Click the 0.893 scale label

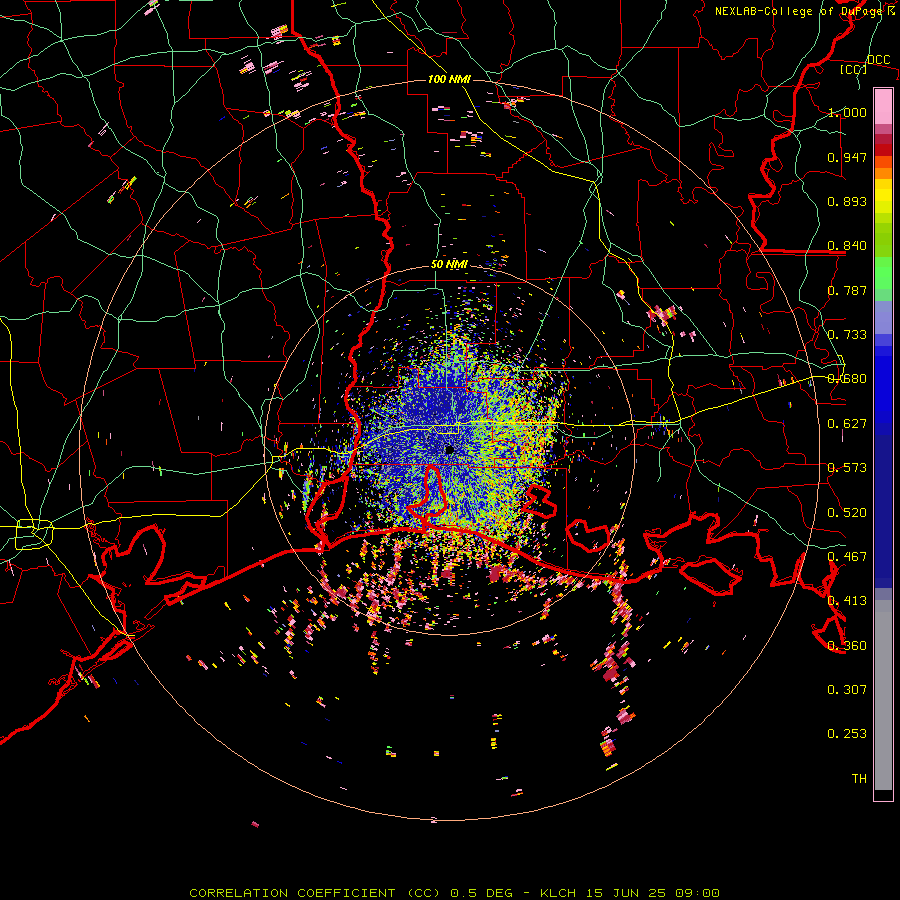point(847,201)
